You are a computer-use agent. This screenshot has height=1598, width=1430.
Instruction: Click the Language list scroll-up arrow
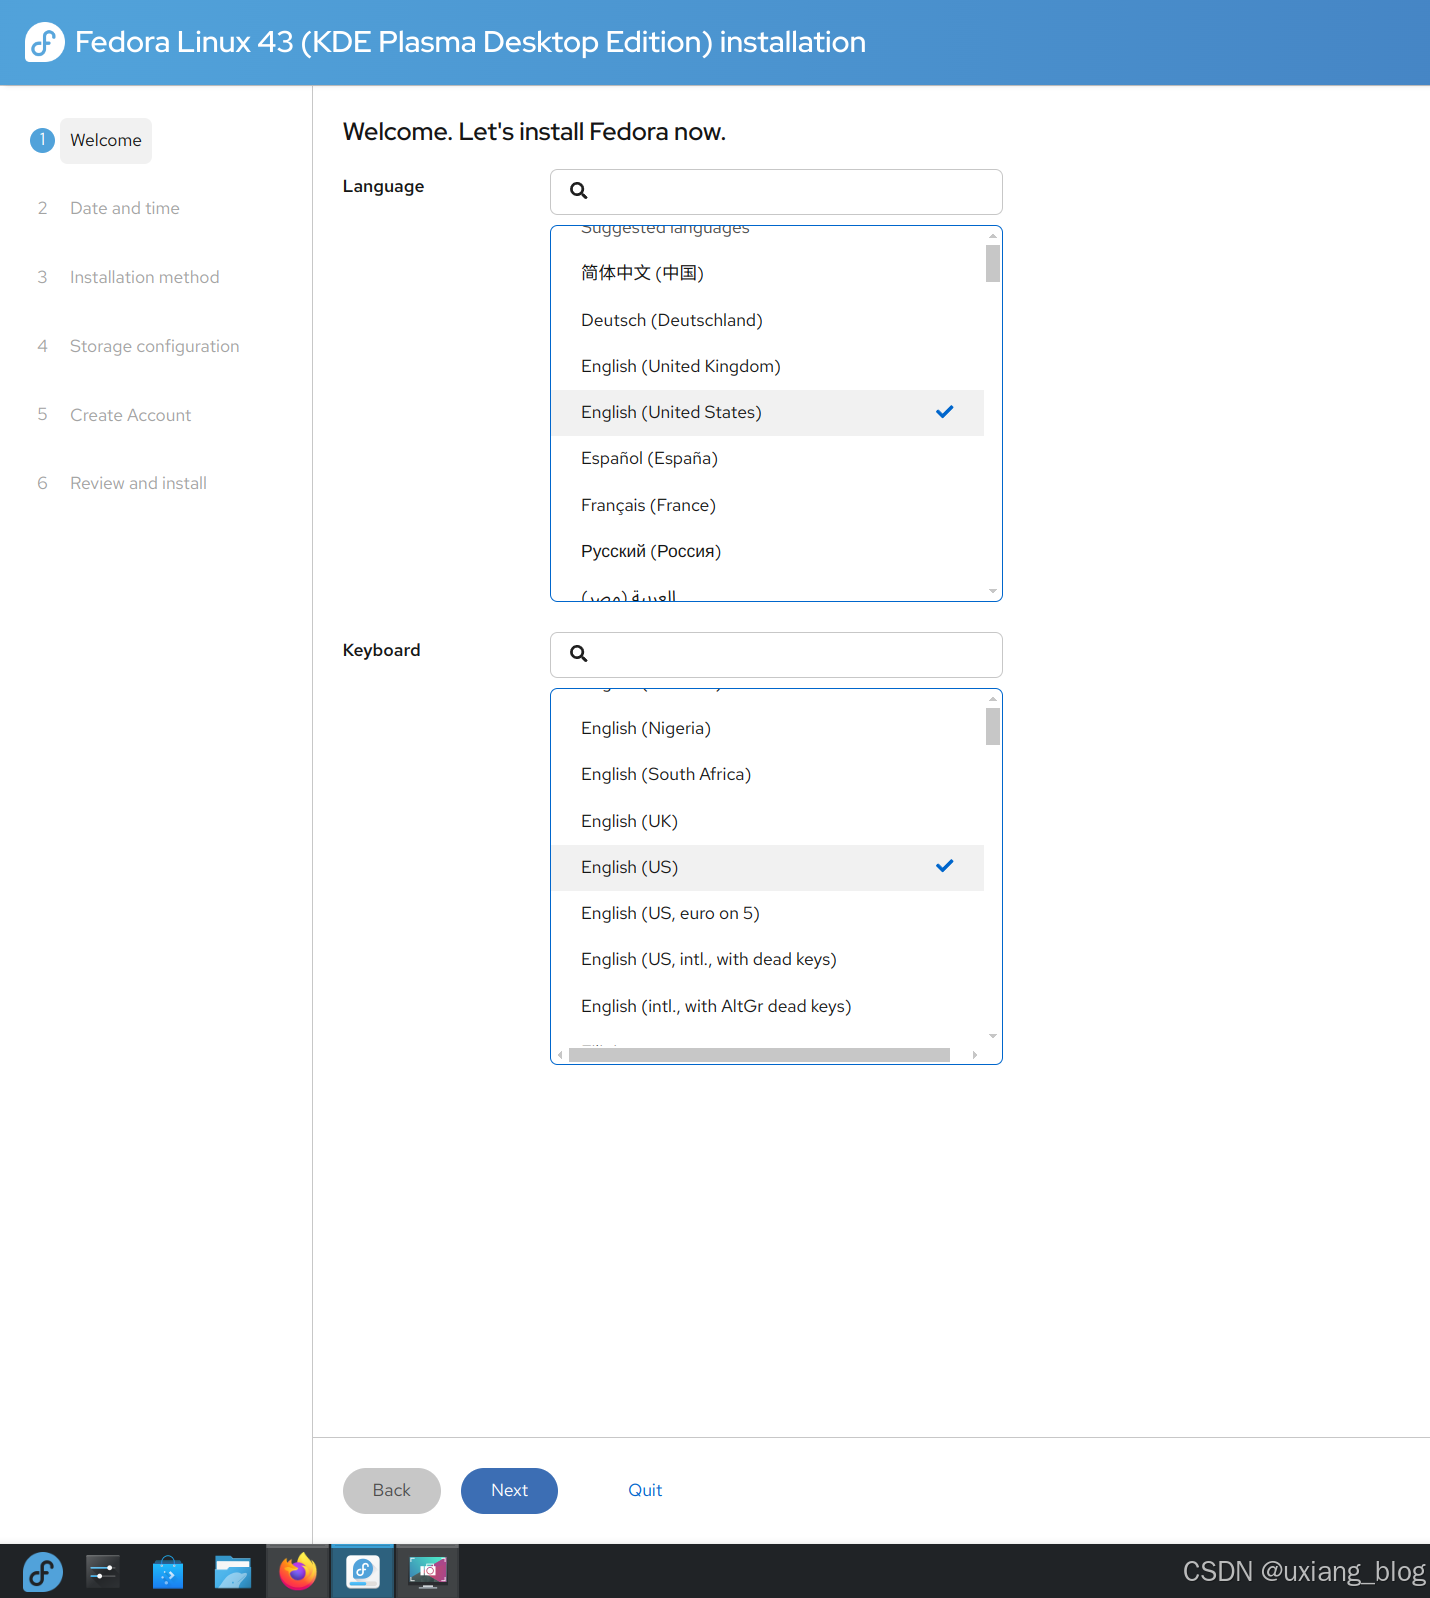point(993,236)
